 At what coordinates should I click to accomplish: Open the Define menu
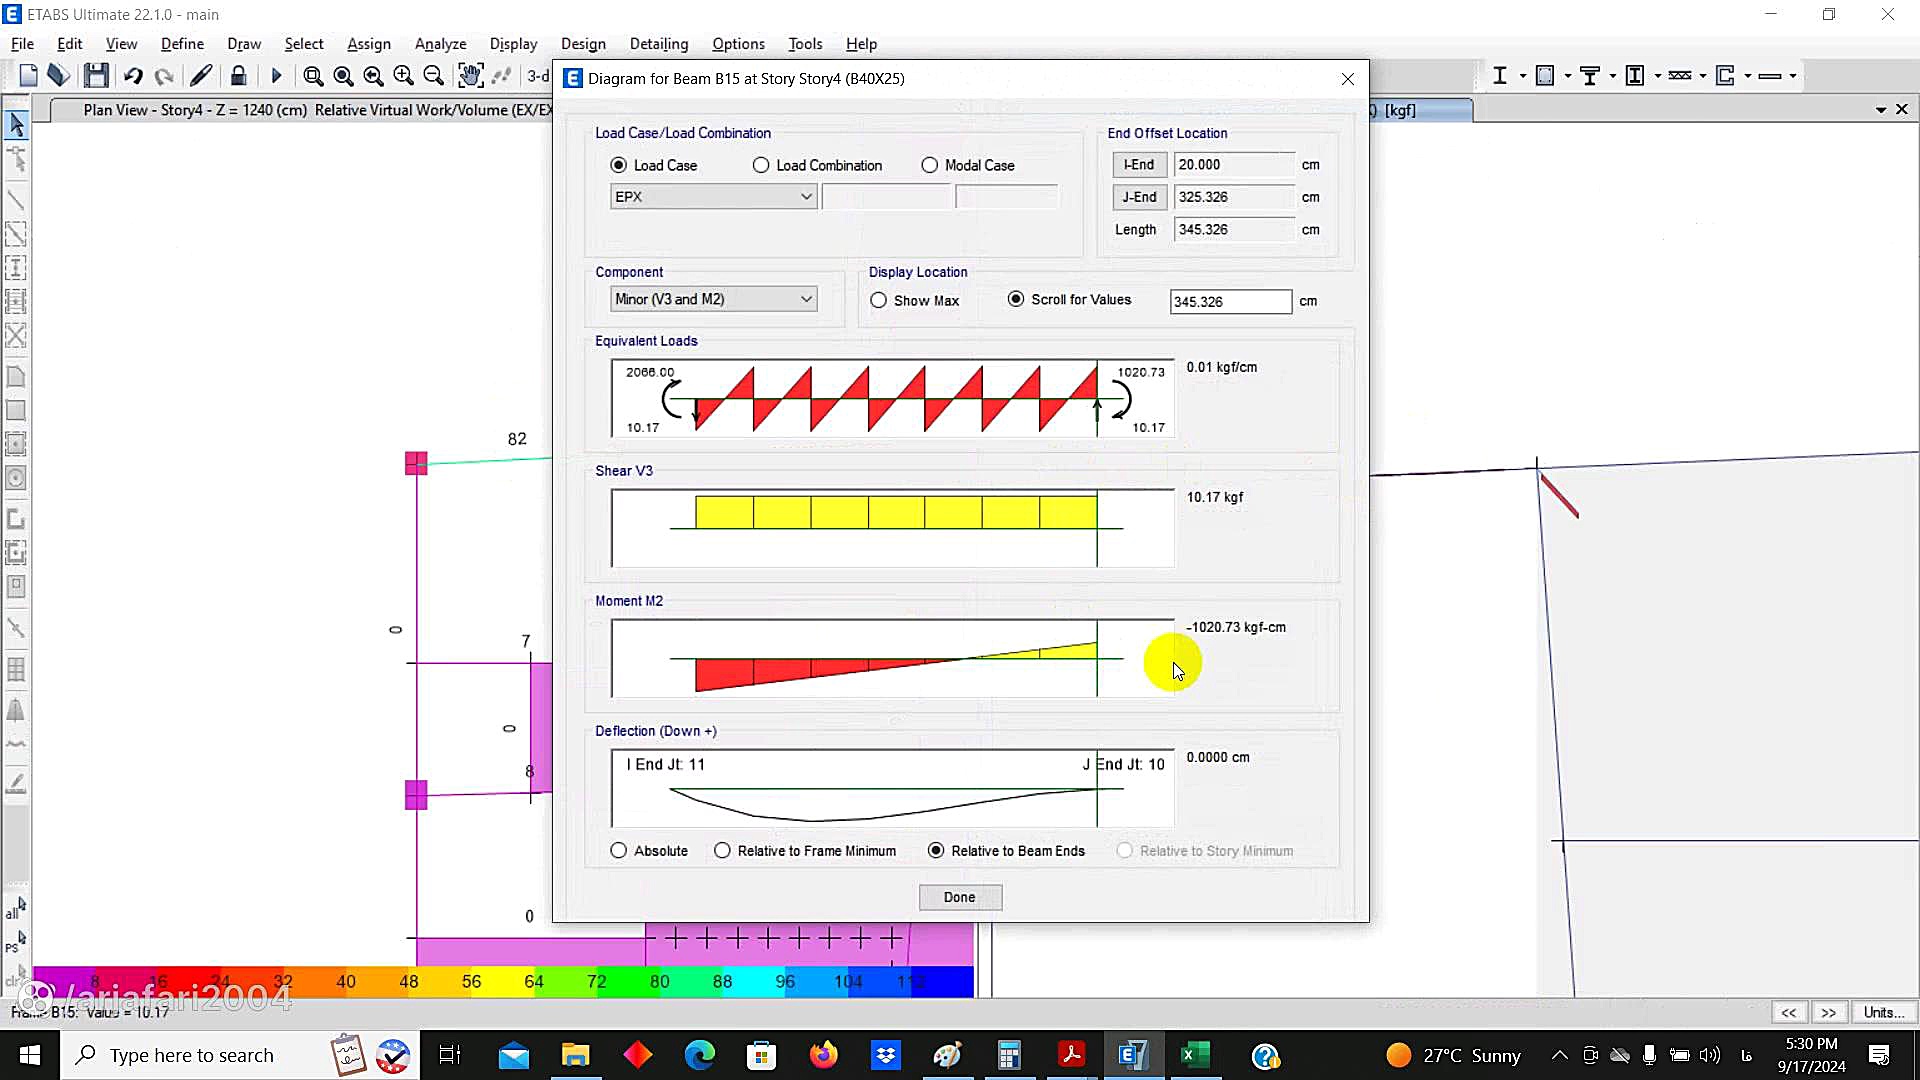pyautogui.click(x=182, y=44)
